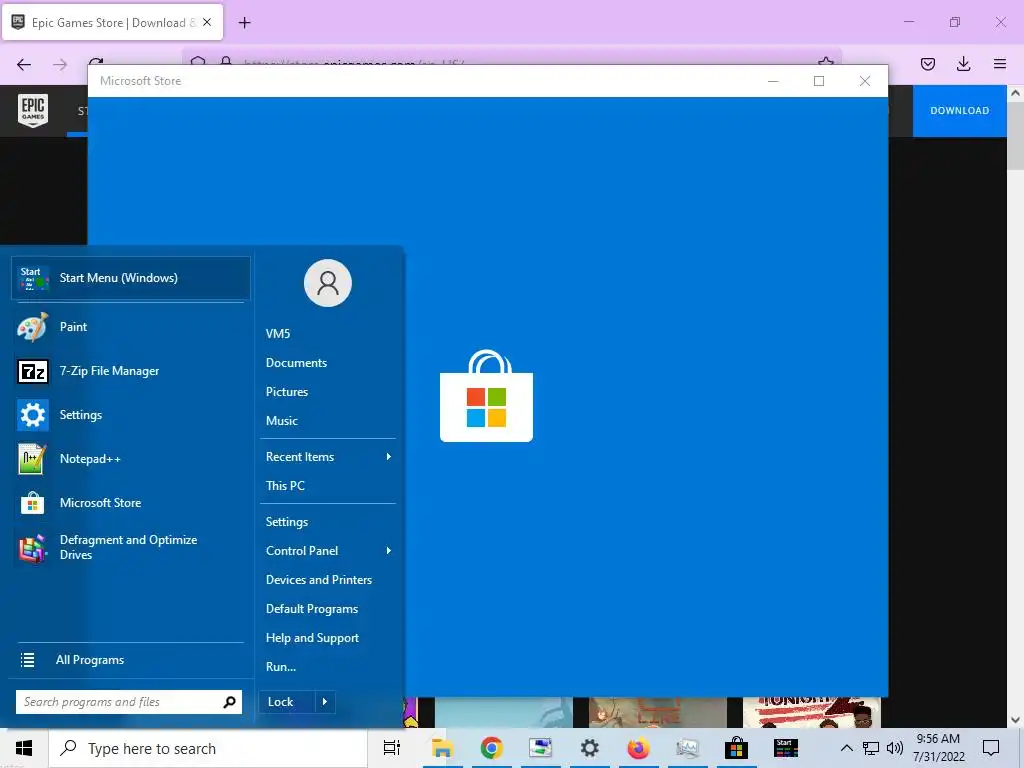Open Firefox downloads panel
This screenshot has width=1024, height=768.
[x=964, y=64]
